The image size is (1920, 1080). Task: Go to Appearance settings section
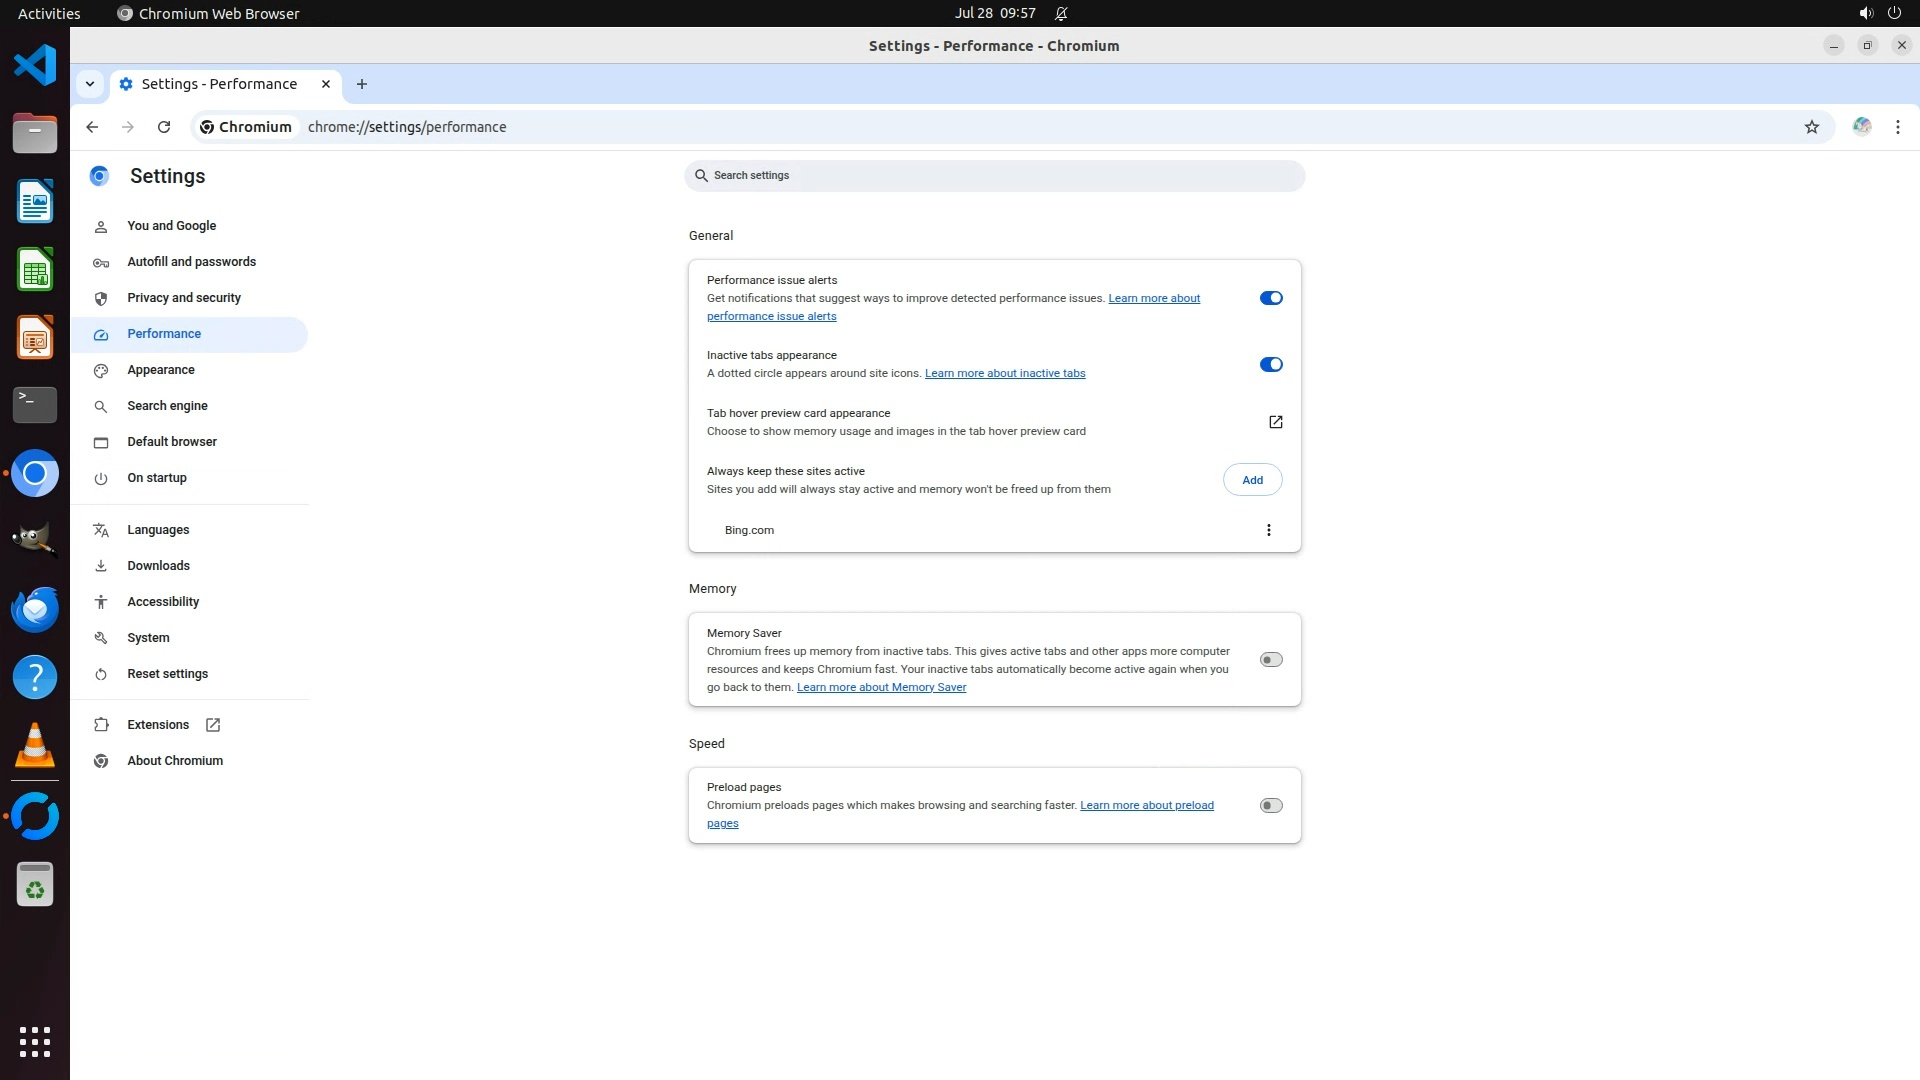coord(161,370)
